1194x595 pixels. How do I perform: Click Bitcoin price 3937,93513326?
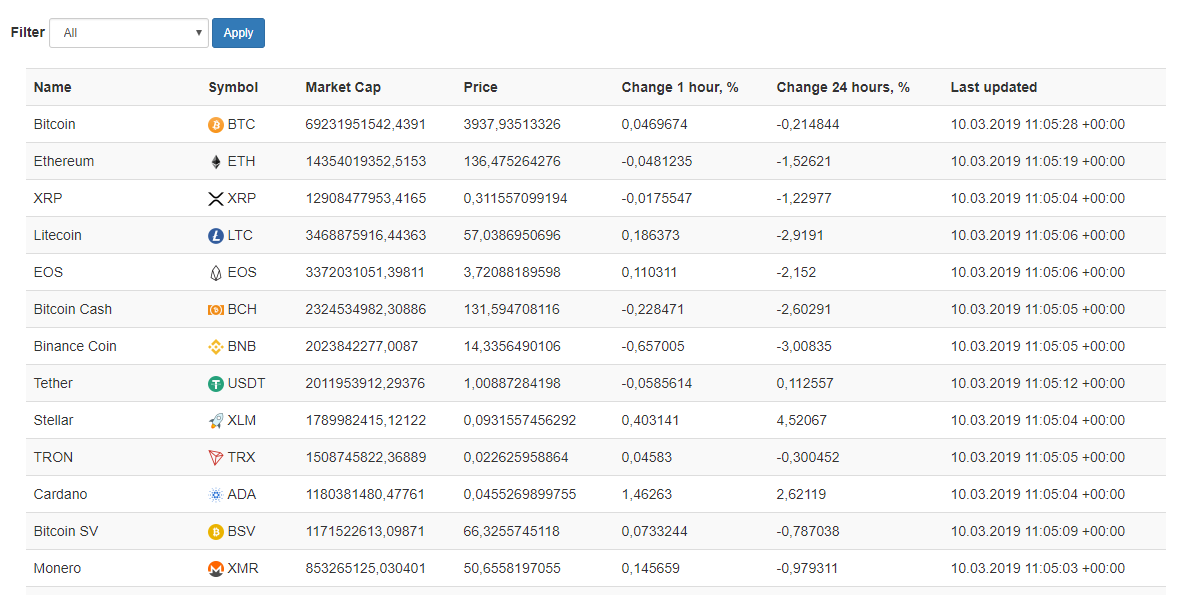coord(512,124)
